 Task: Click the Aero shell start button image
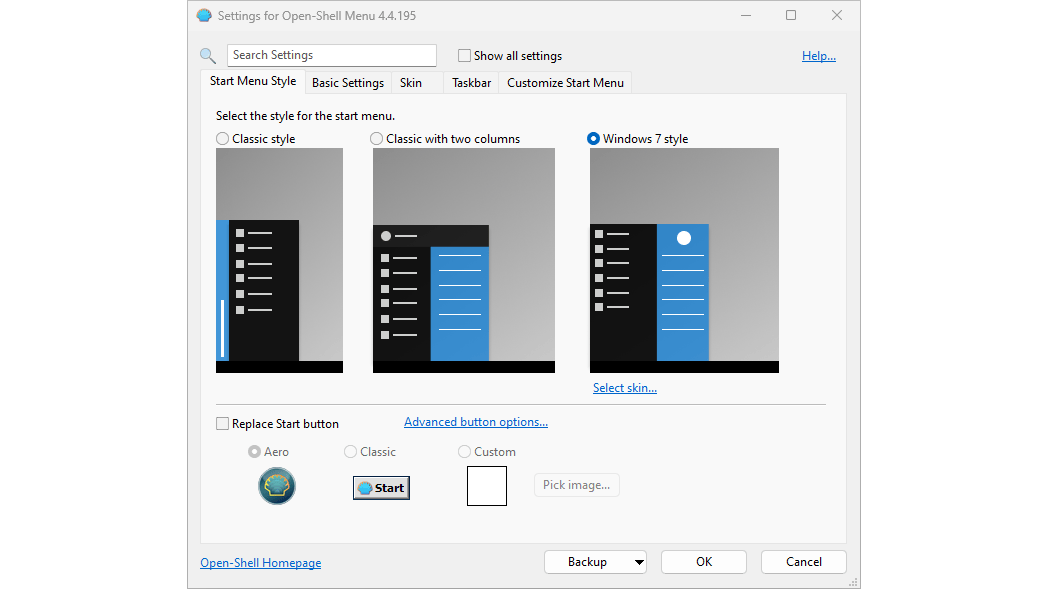(x=276, y=485)
